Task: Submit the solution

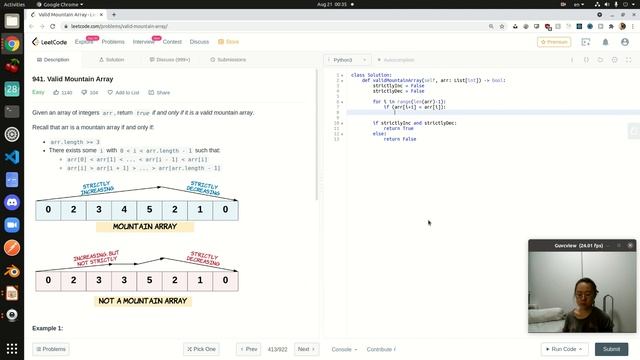Action: click(x=611, y=349)
